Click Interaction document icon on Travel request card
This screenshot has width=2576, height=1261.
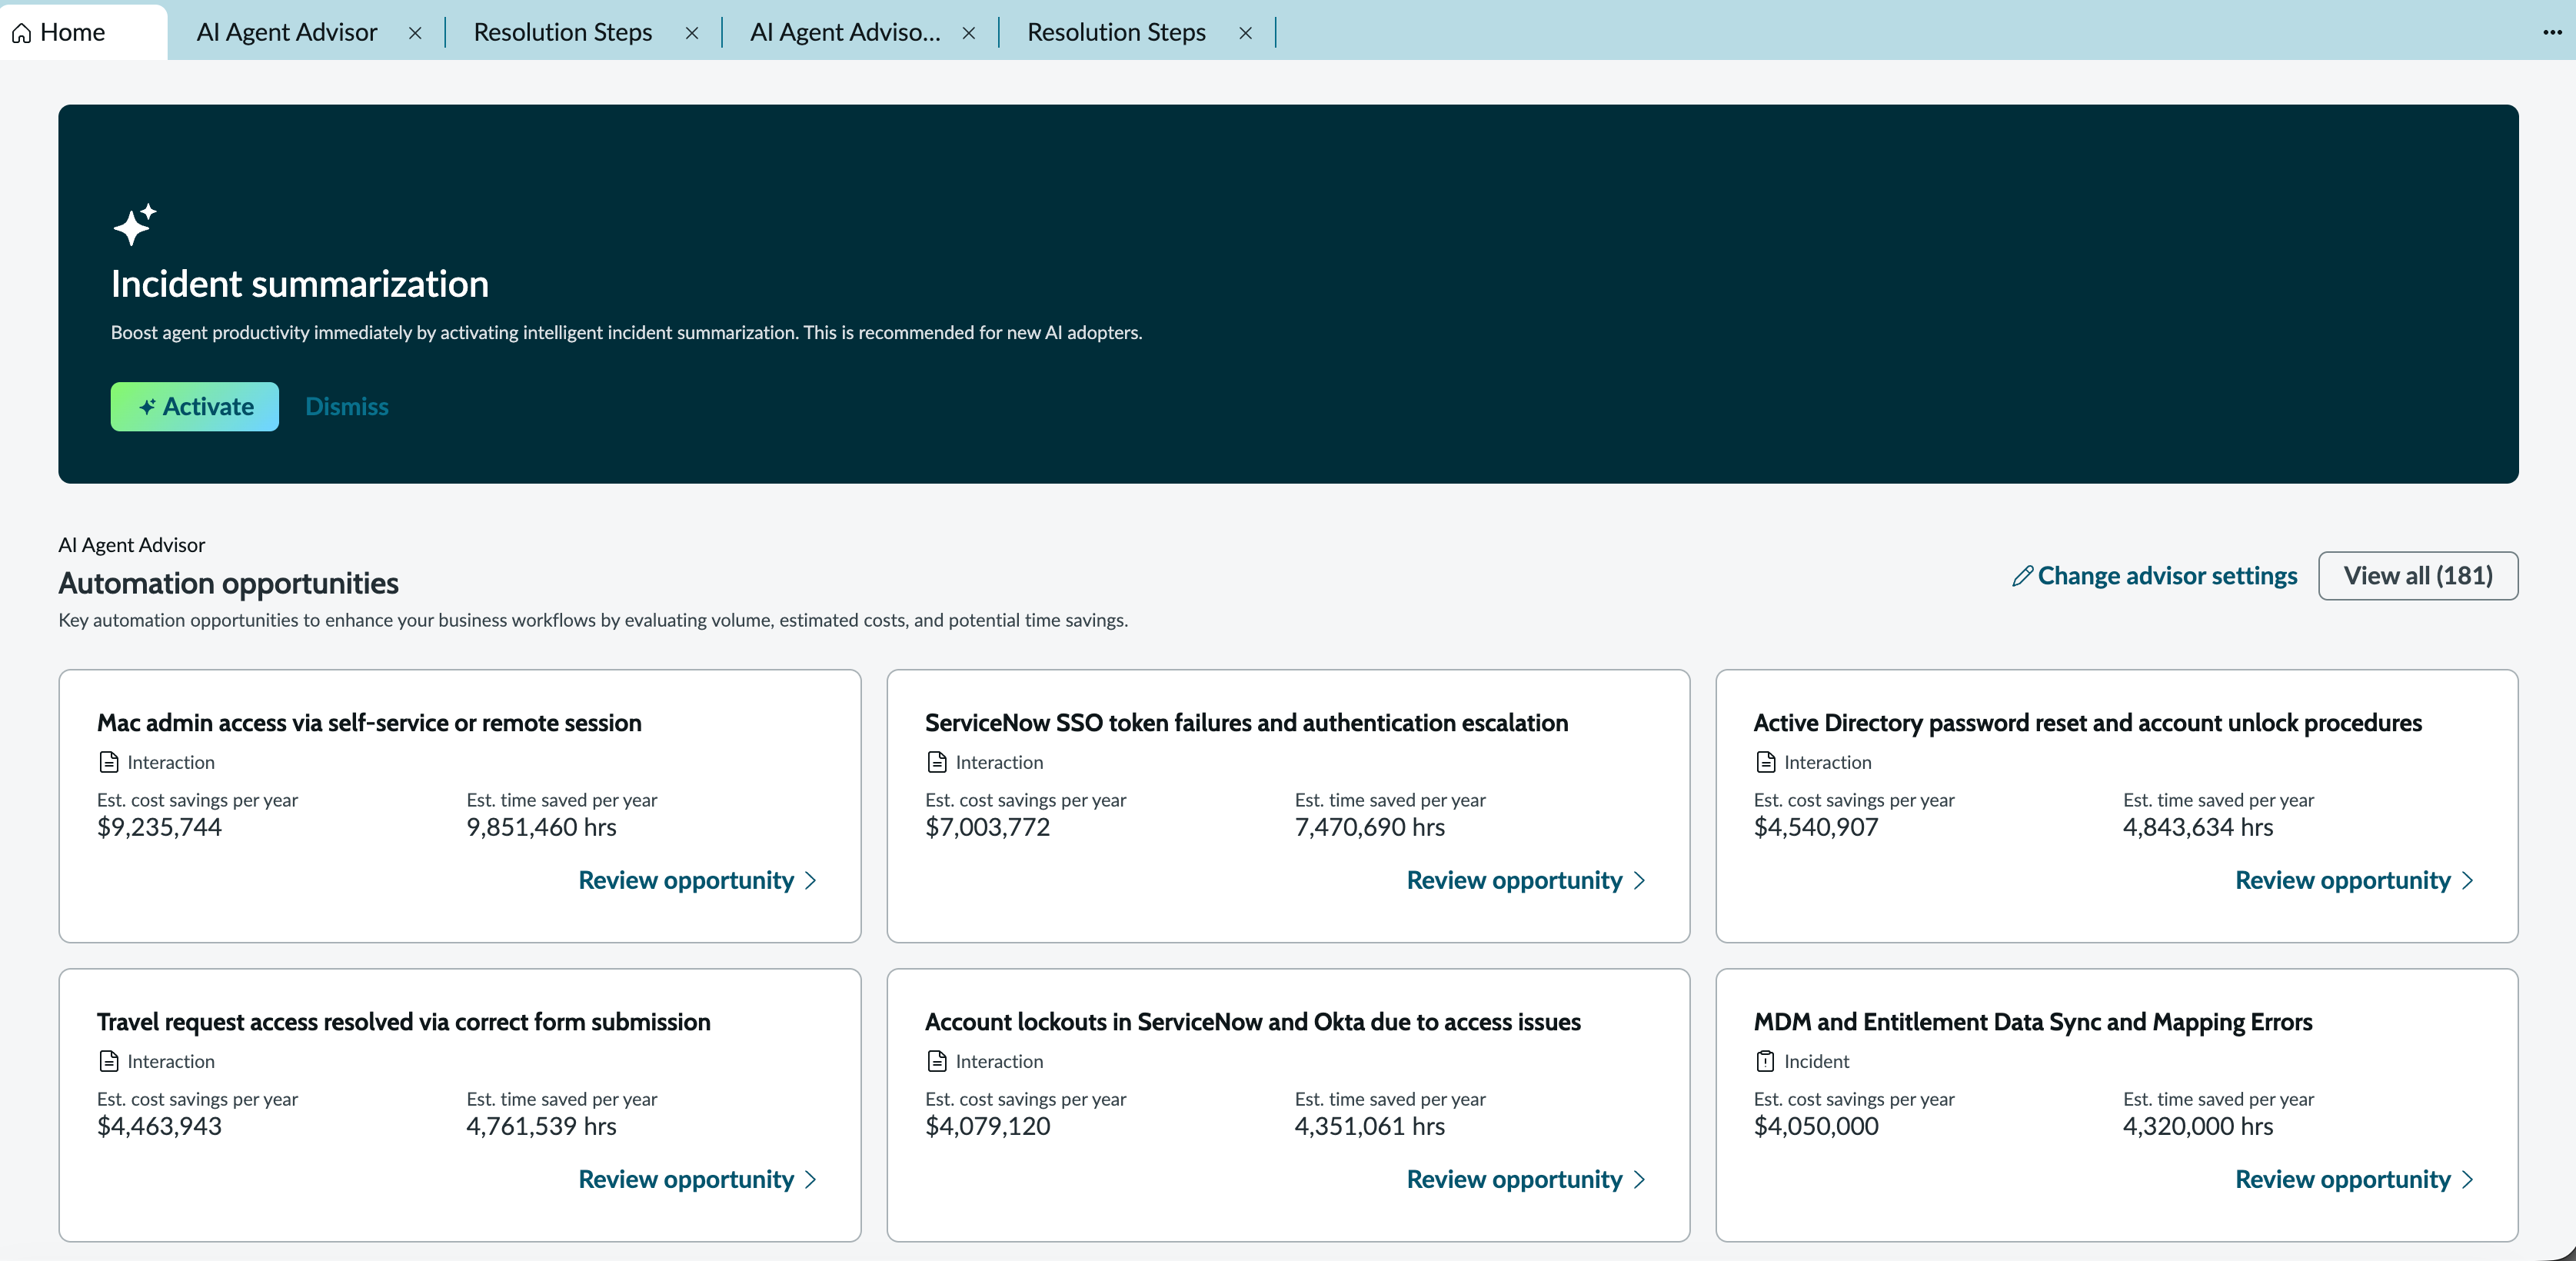pyautogui.click(x=109, y=1061)
